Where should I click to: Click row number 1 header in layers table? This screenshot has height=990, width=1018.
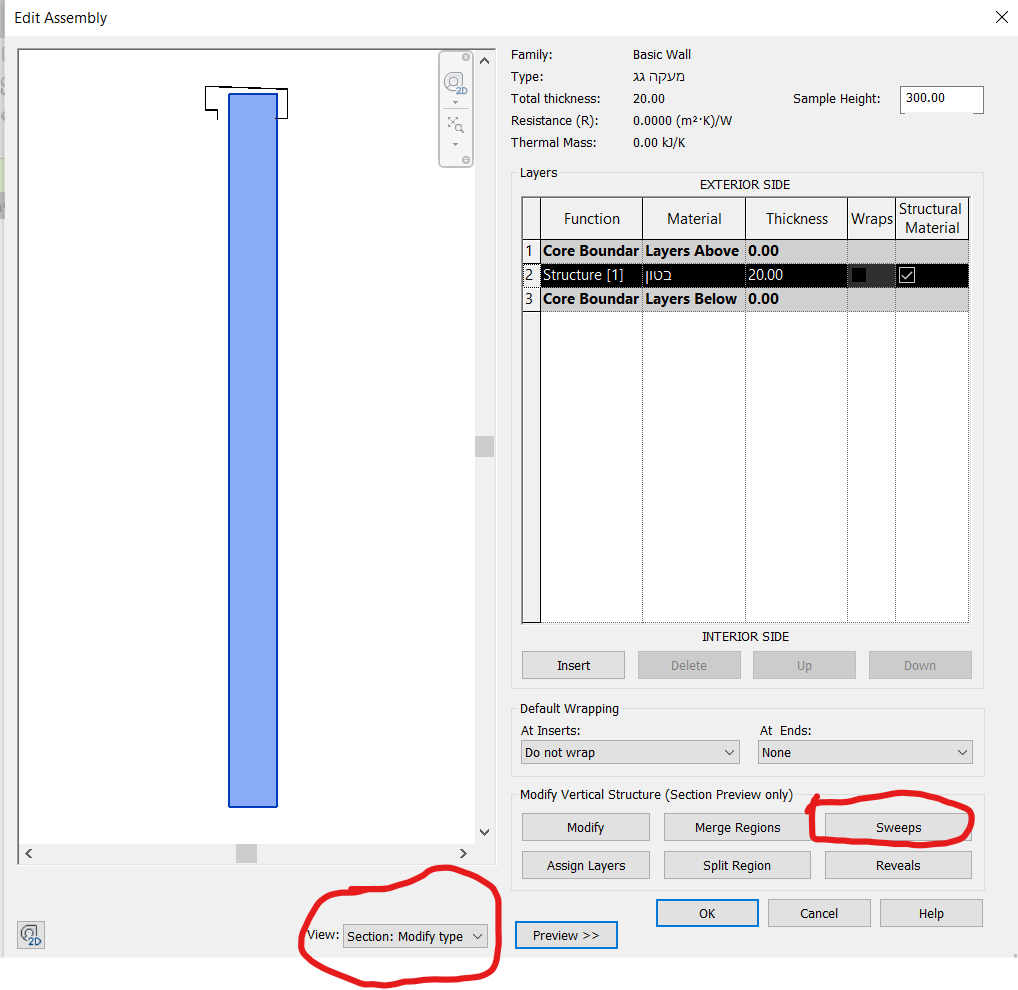tap(531, 251)
